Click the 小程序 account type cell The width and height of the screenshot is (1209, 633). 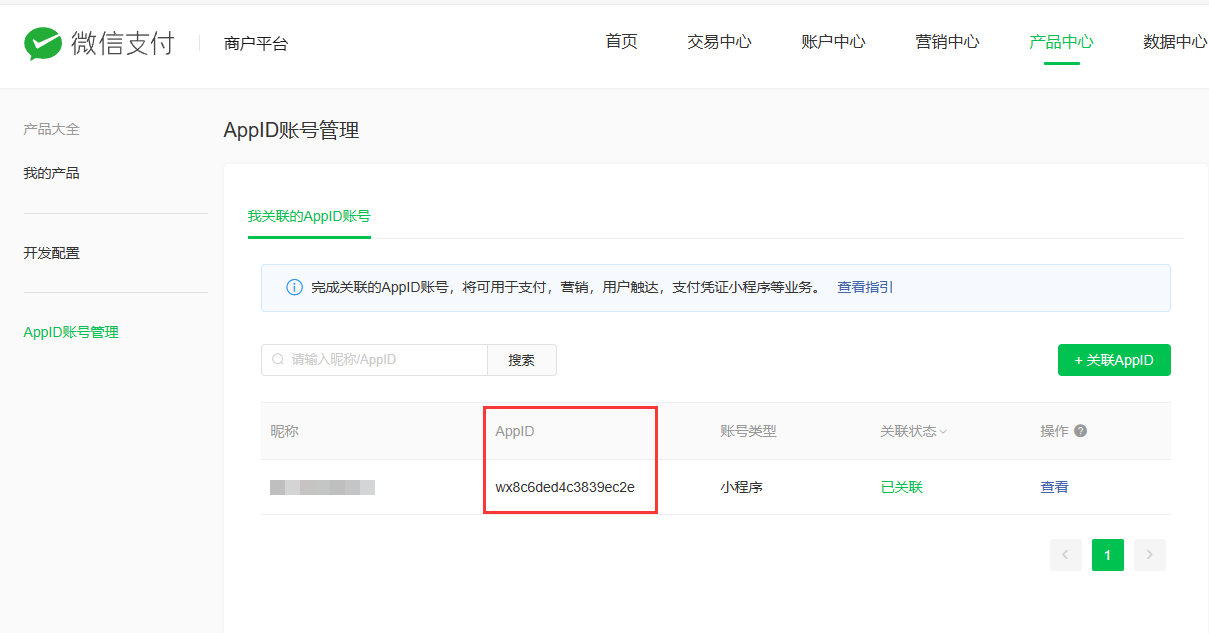click(x=741, y=487)
